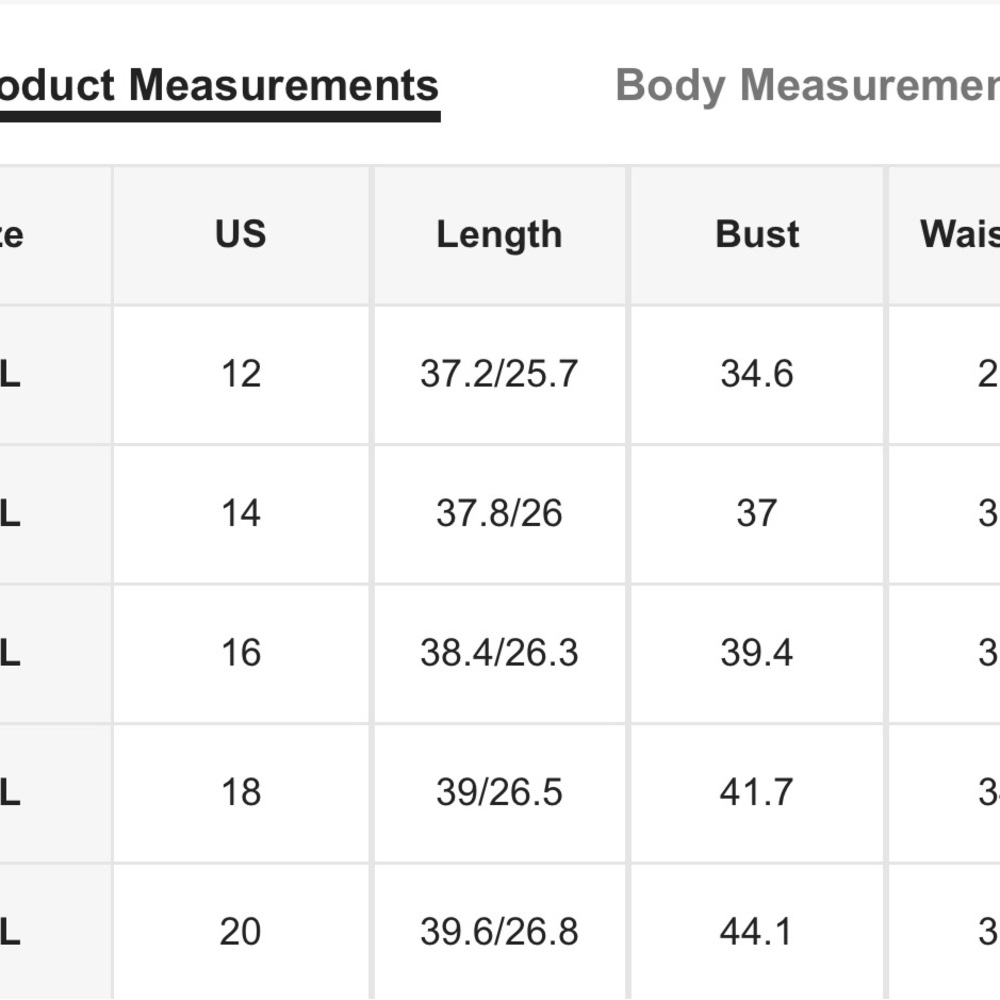Click length value 39/26.5
This screenshot has height=1000, width=1000.
499,793
